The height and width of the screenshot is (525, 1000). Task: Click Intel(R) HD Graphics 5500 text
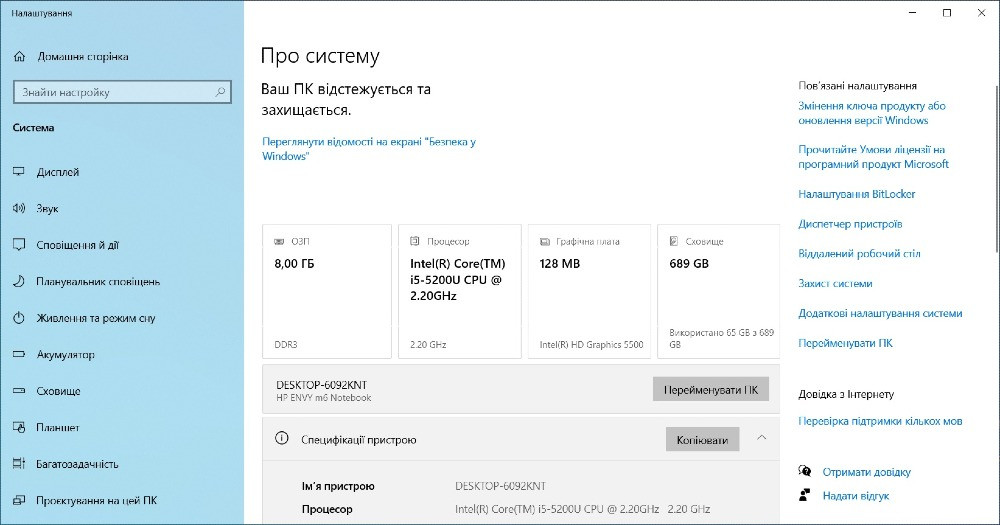click(x=591, y=344)
